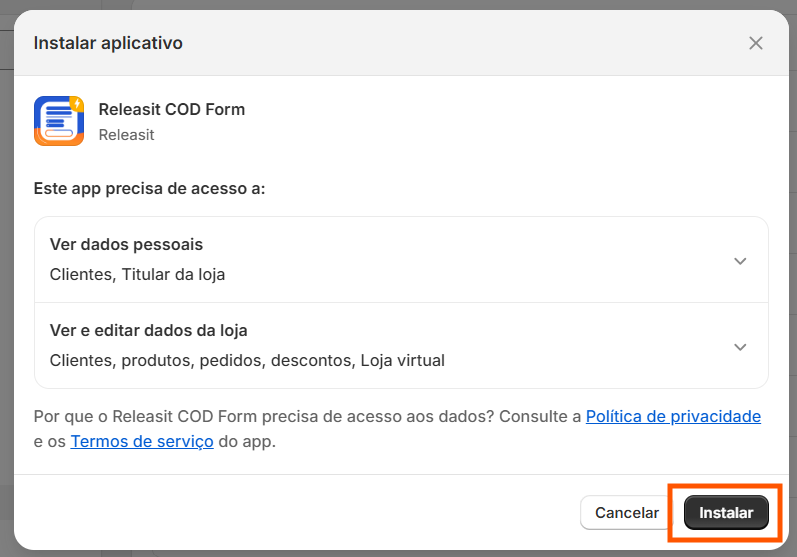
Task: Select the Ver e editar dados da loja heading
Action: 148,330
